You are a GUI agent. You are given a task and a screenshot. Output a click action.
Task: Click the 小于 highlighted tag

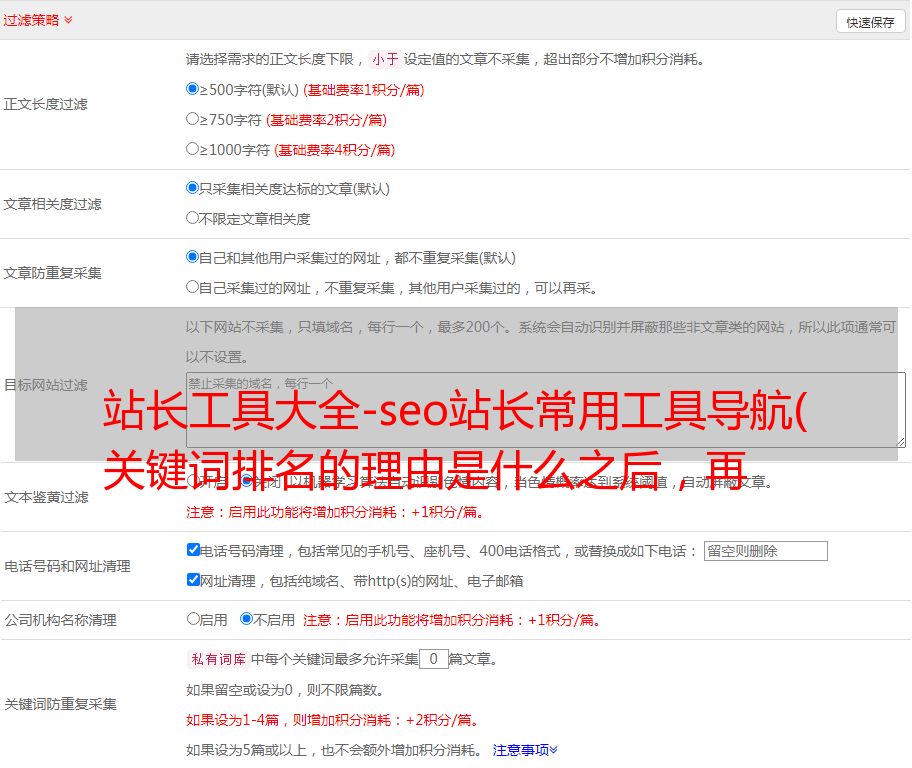coord(386,59)
